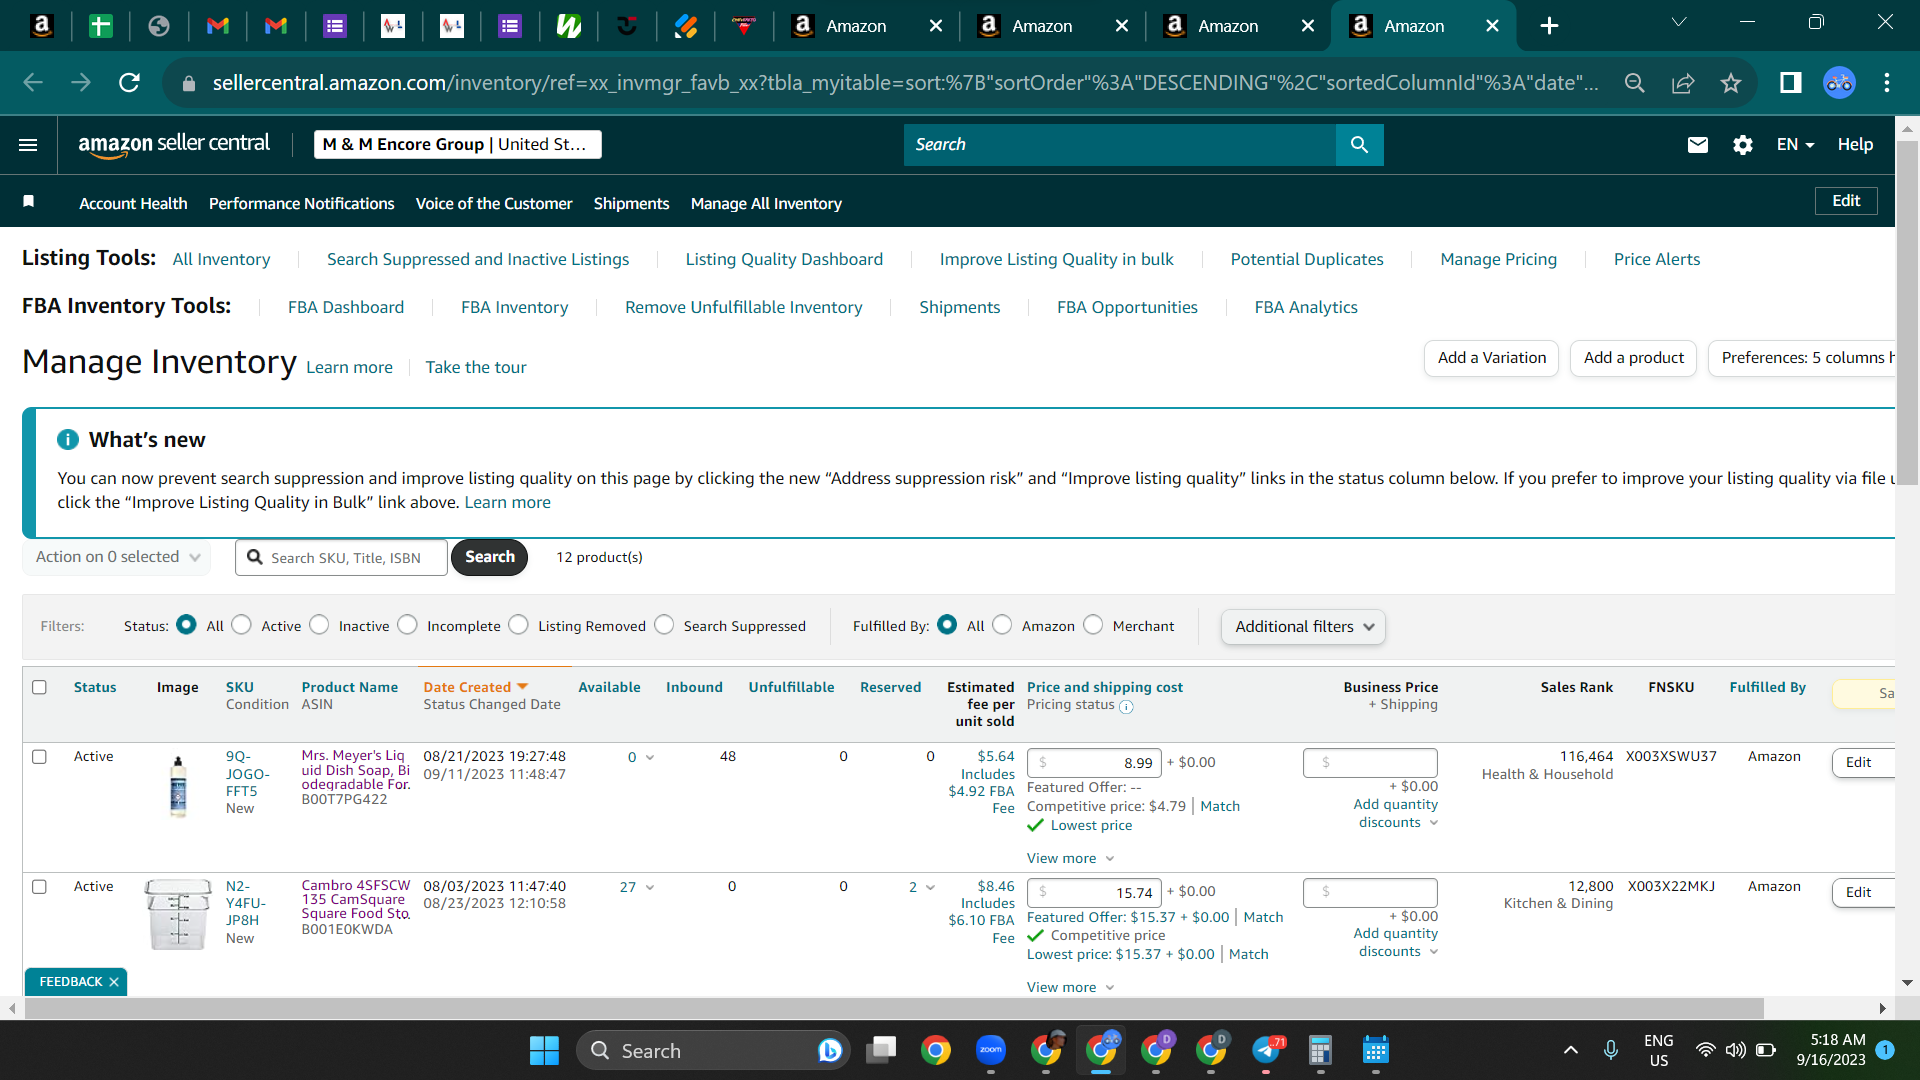The width and height of the screenshot is (1920, 1080).
Task: Select the Listing Removed radio button
Action: (x=518, y=625)
